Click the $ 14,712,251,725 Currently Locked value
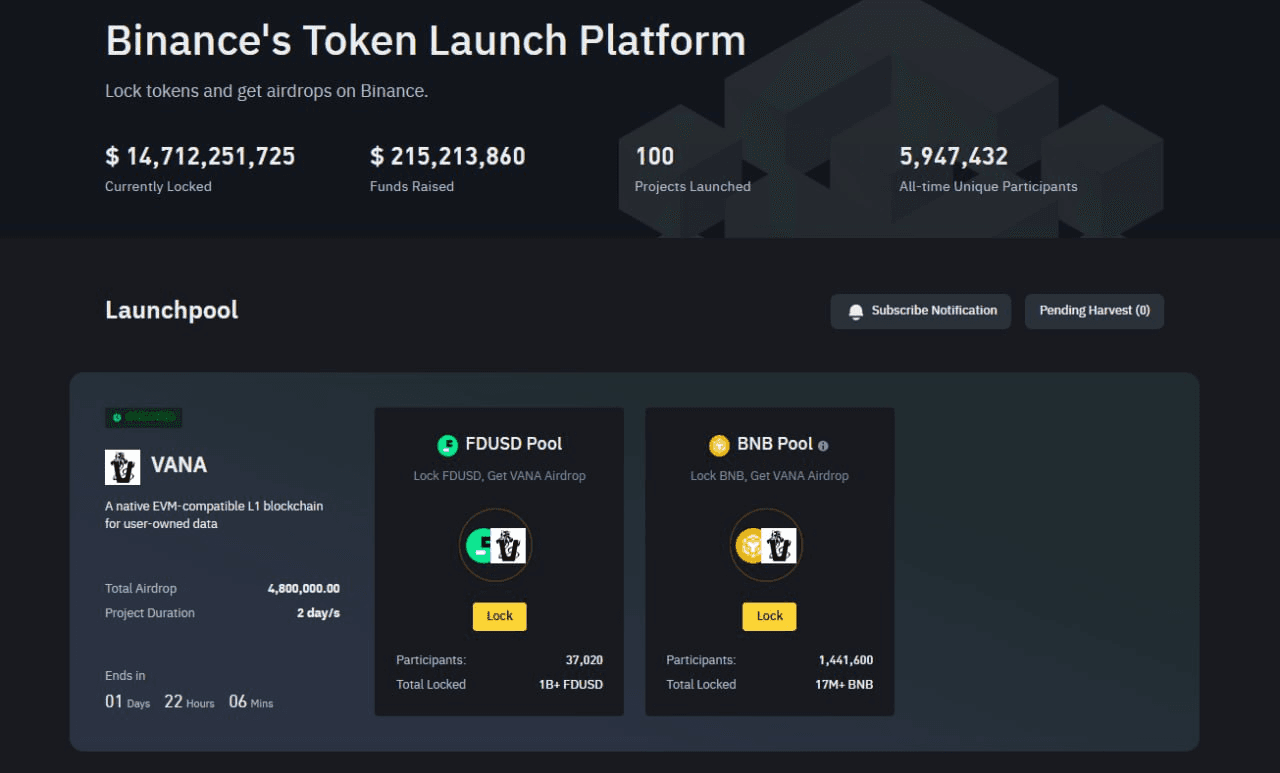The width and height of the screenshot is (1280, 773). pos(200,156)
